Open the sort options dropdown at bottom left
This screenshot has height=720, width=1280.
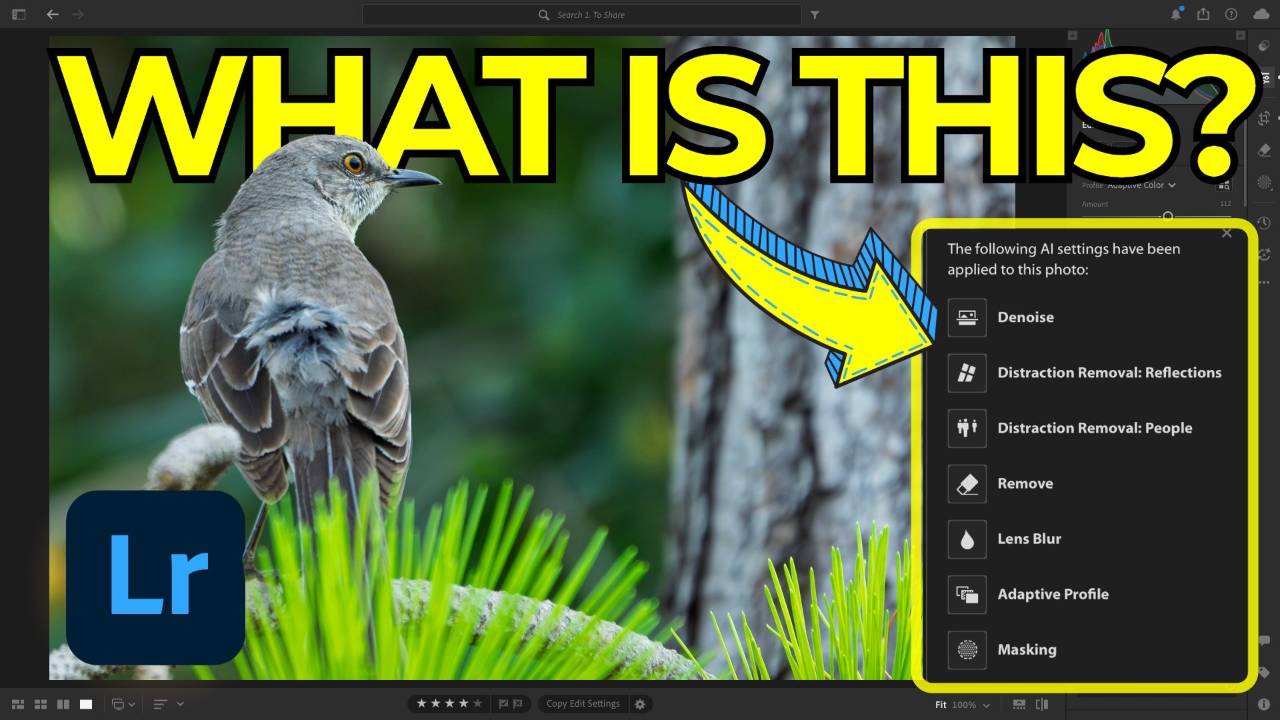[180, 704]
